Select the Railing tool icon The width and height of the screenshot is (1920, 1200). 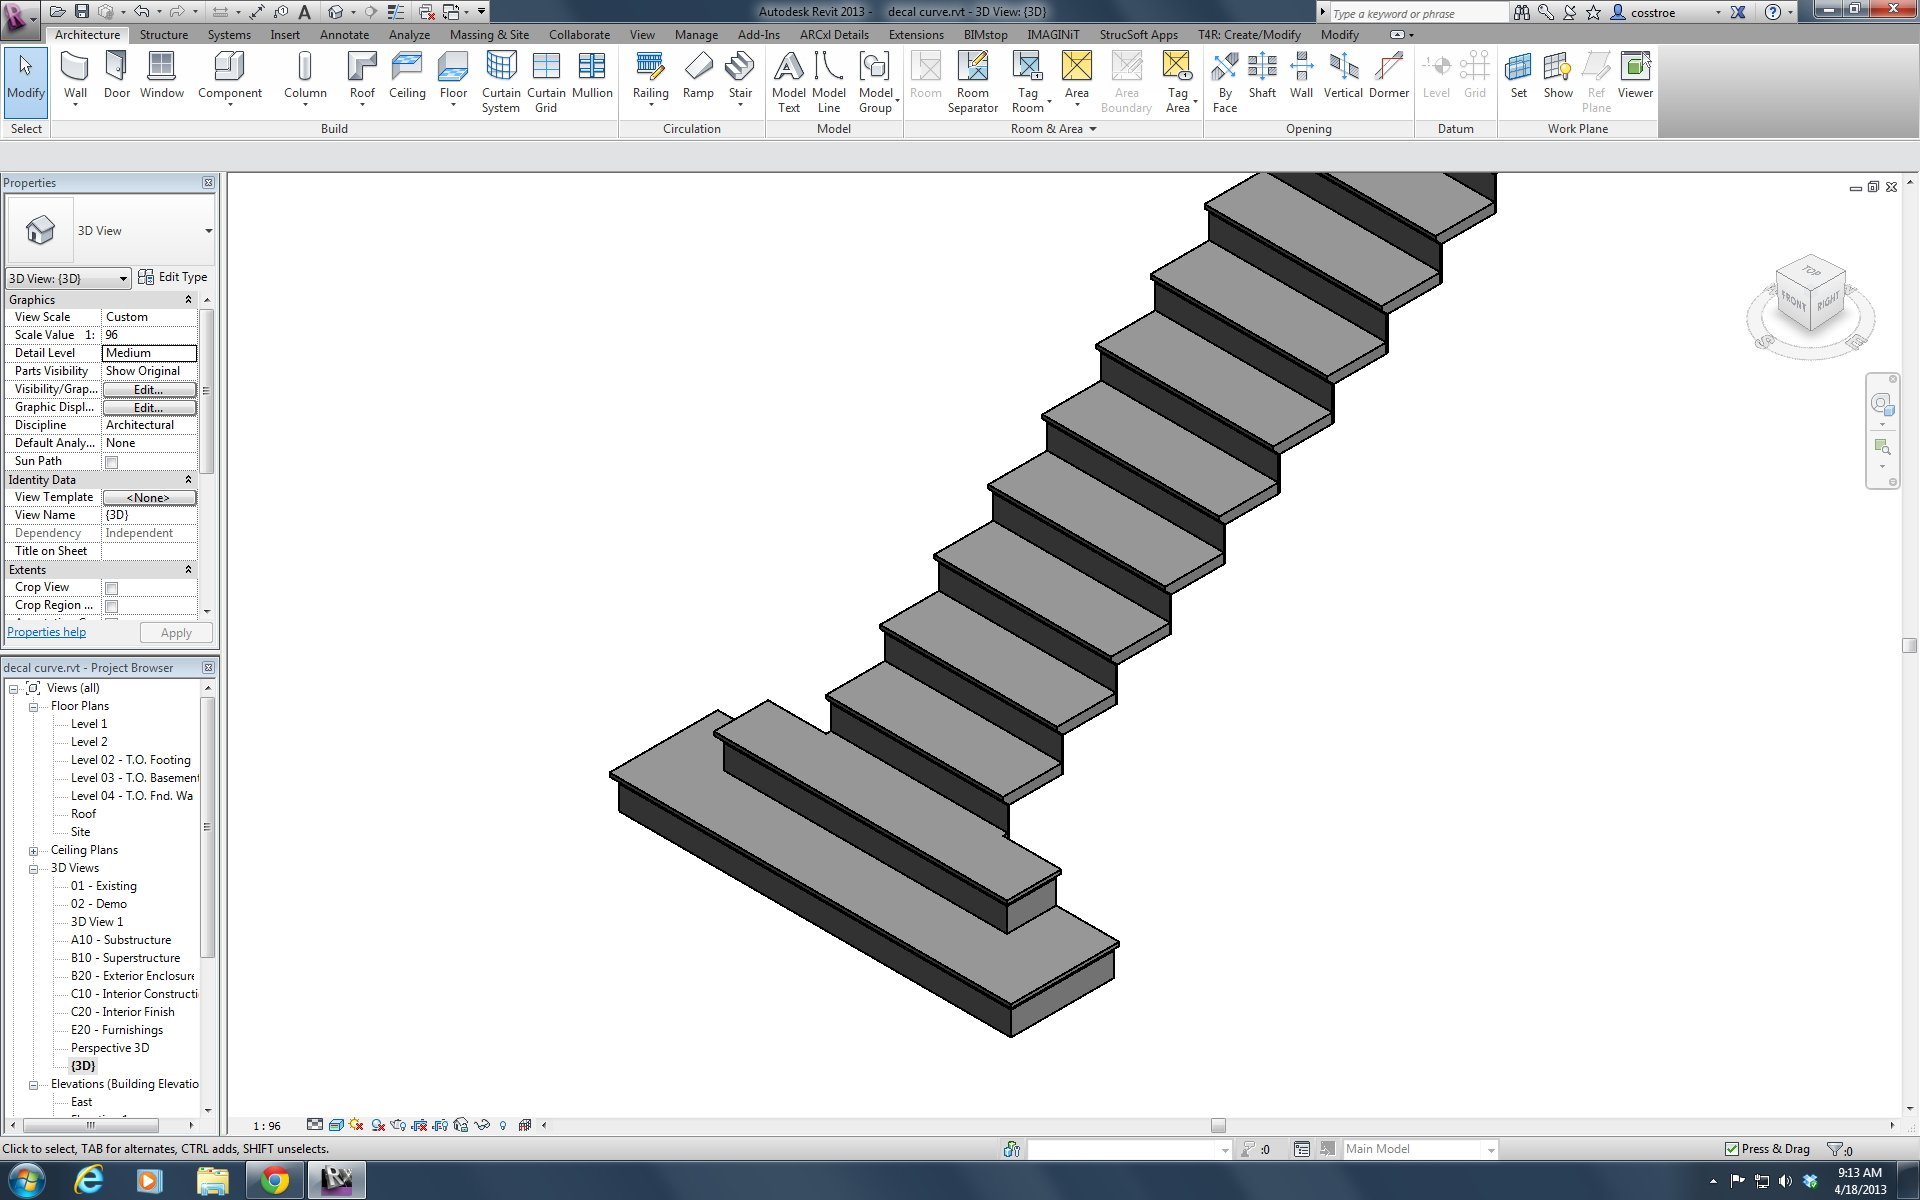650,67
